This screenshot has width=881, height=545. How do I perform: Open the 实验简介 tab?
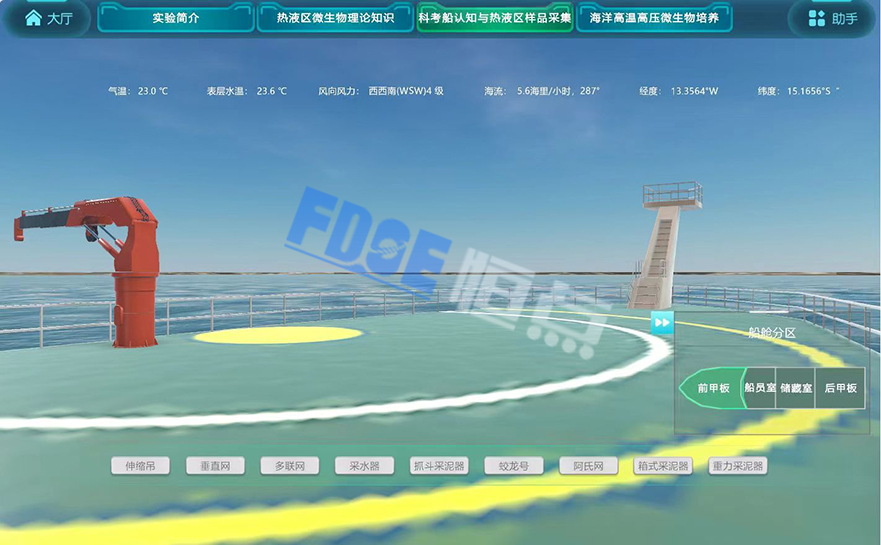tap(176, 18)
